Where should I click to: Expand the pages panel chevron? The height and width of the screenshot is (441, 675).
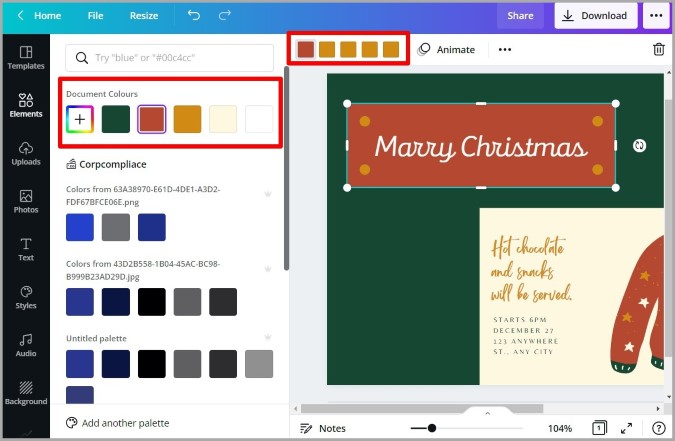pos(487,413)
